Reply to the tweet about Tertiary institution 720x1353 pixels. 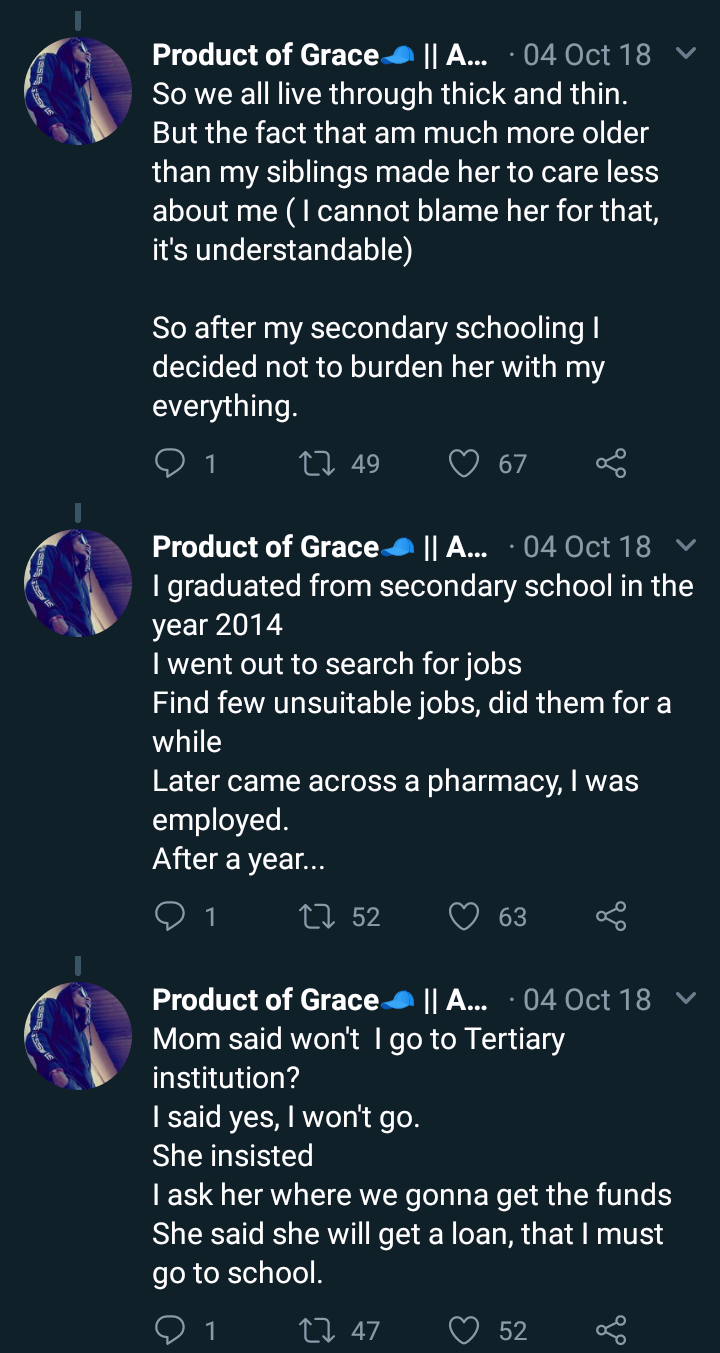[171, 1330]
